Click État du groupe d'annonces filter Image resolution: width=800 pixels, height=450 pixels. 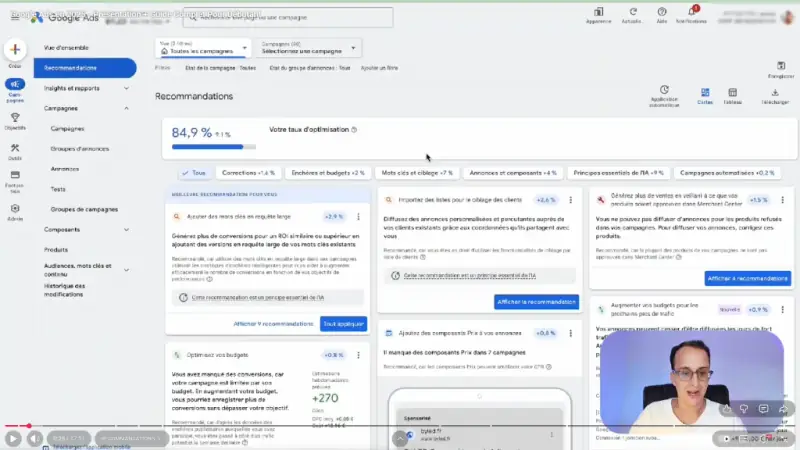coord(310,68)
